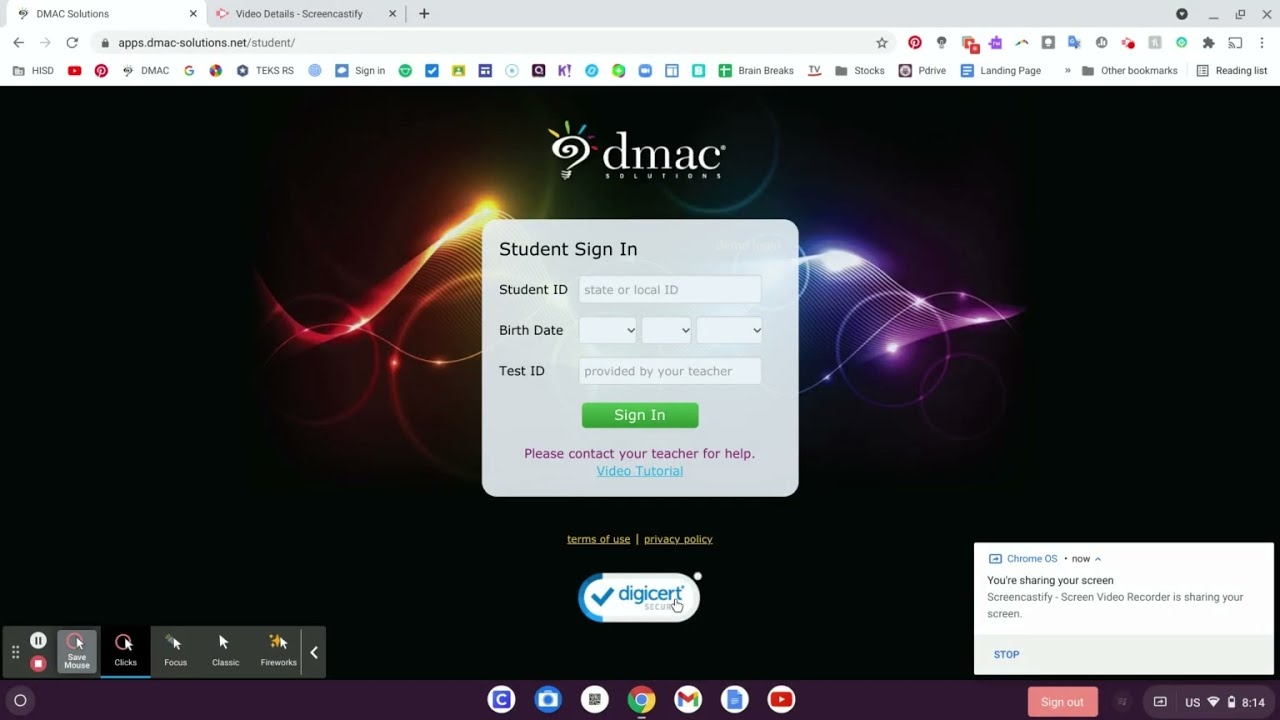Stop the Screencastify recording

(x=38, y=663)
